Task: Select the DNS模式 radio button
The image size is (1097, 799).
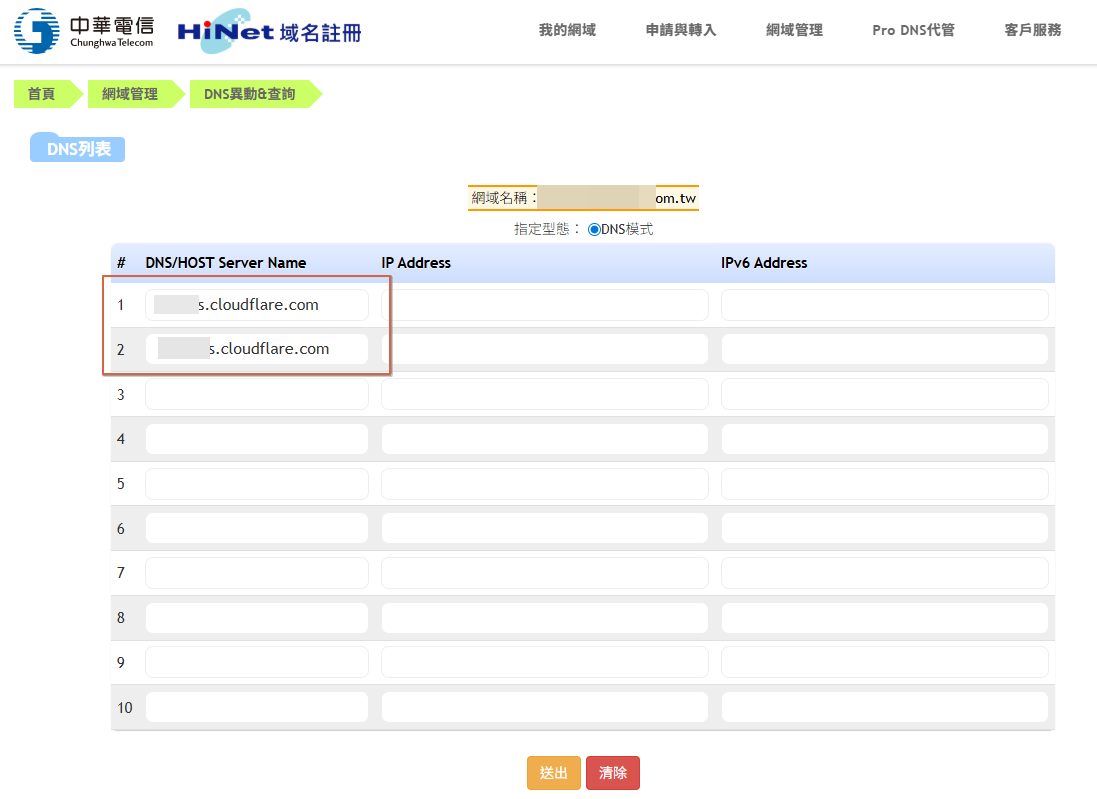Action: point(594,229)
